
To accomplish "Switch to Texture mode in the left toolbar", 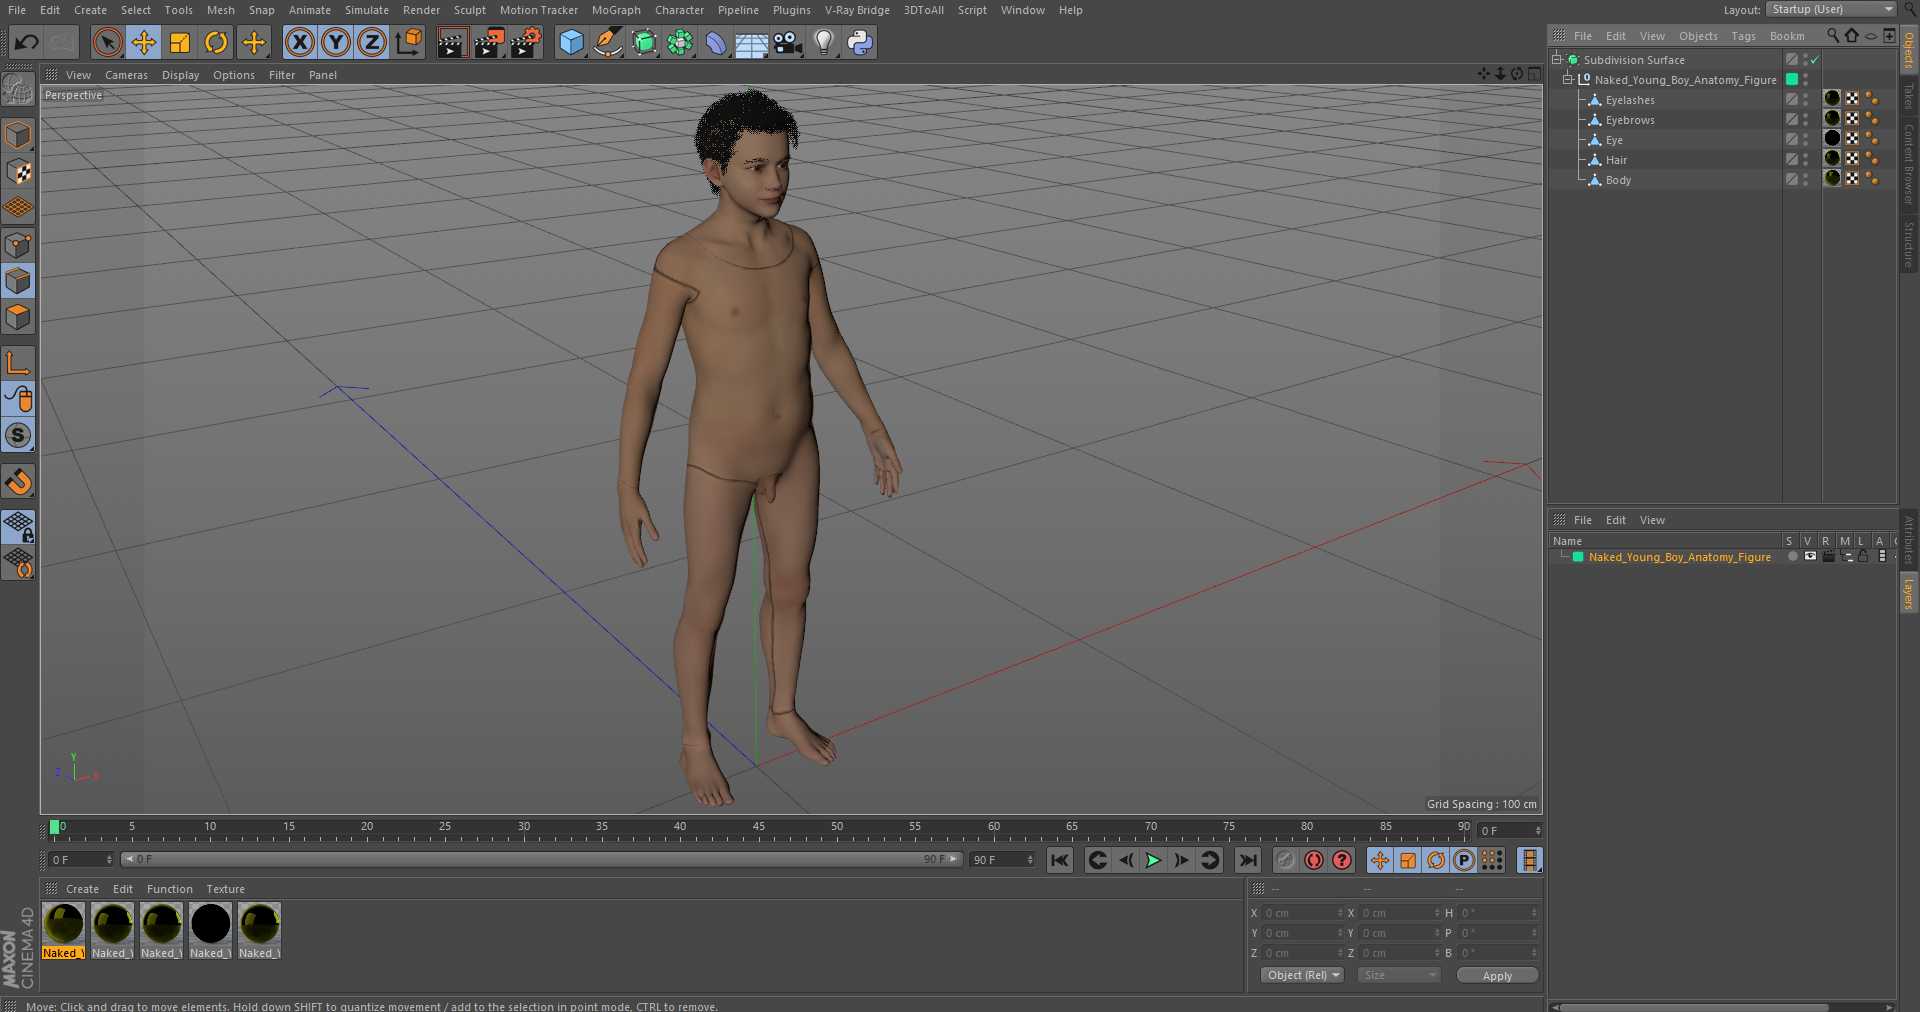I will (18, 171).
